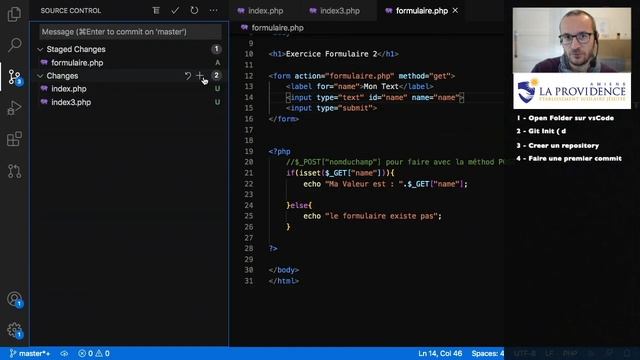Click the h1 text 'Exercice Formulaire 2'
The image size is (640, 360).
(x=331, y=54)
